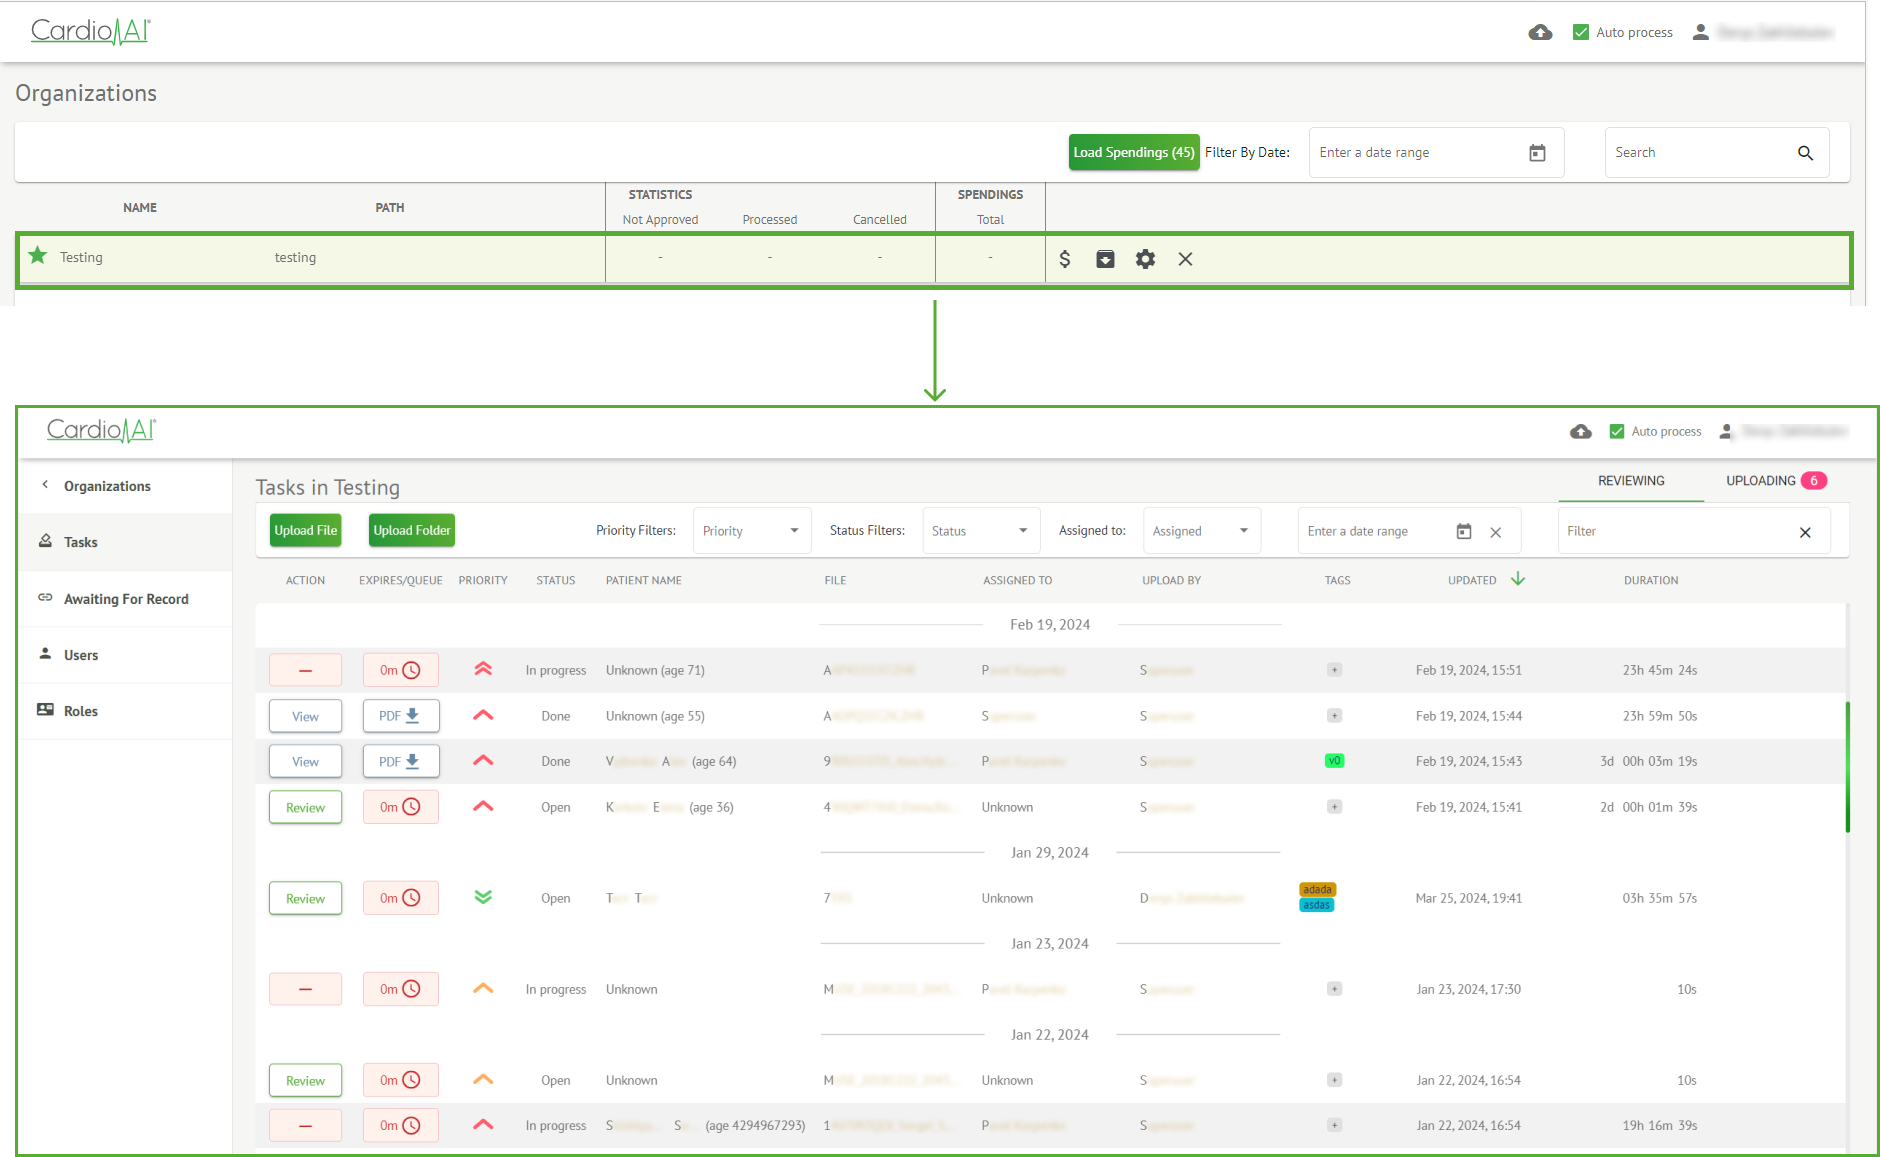The height and width of the screenshot is (1157, 1880).
Task: Click the Updated column sort arrow
Action: coord(1518,579)
